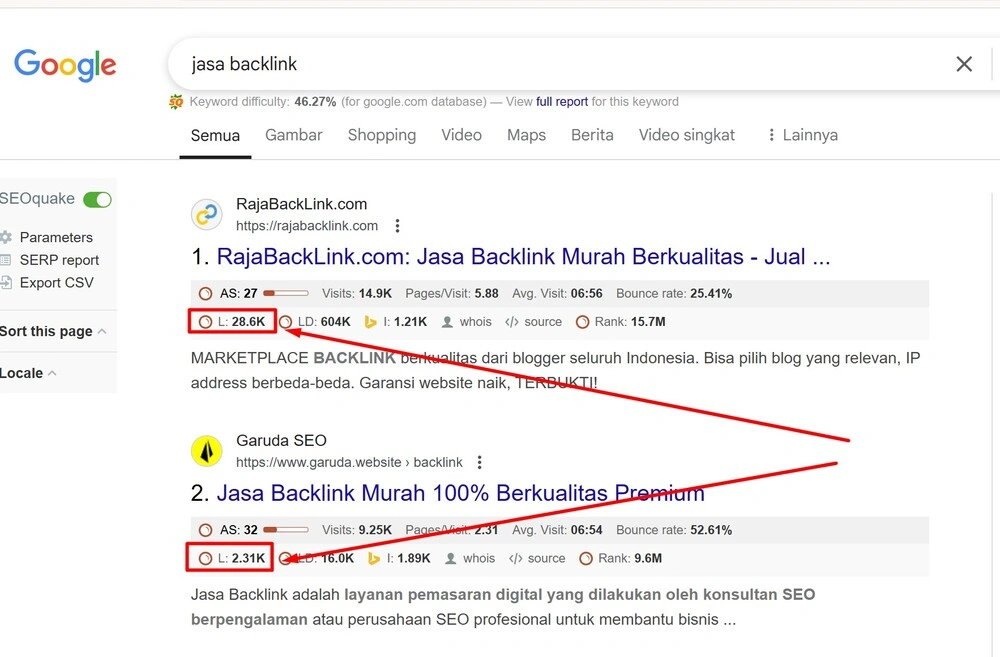
Task: Open the SERP report
Action: pos(59,260)
